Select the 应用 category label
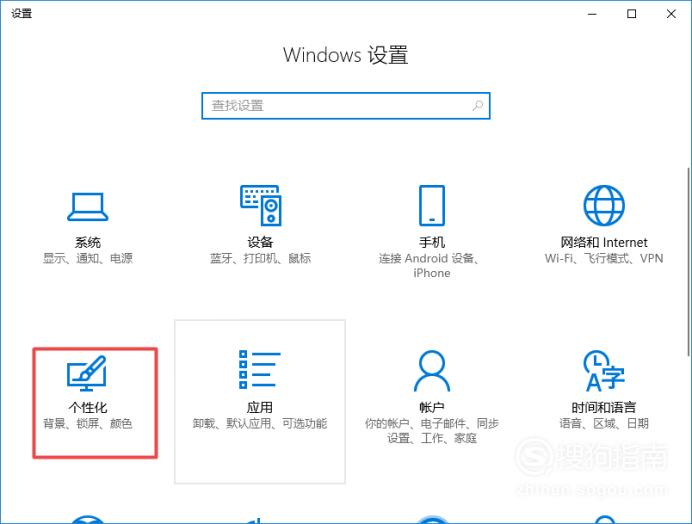The image size is (692, 524). [260, 407]
